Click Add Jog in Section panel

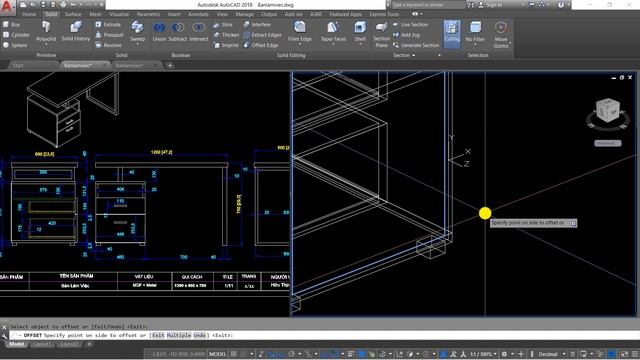pos(406,35)
